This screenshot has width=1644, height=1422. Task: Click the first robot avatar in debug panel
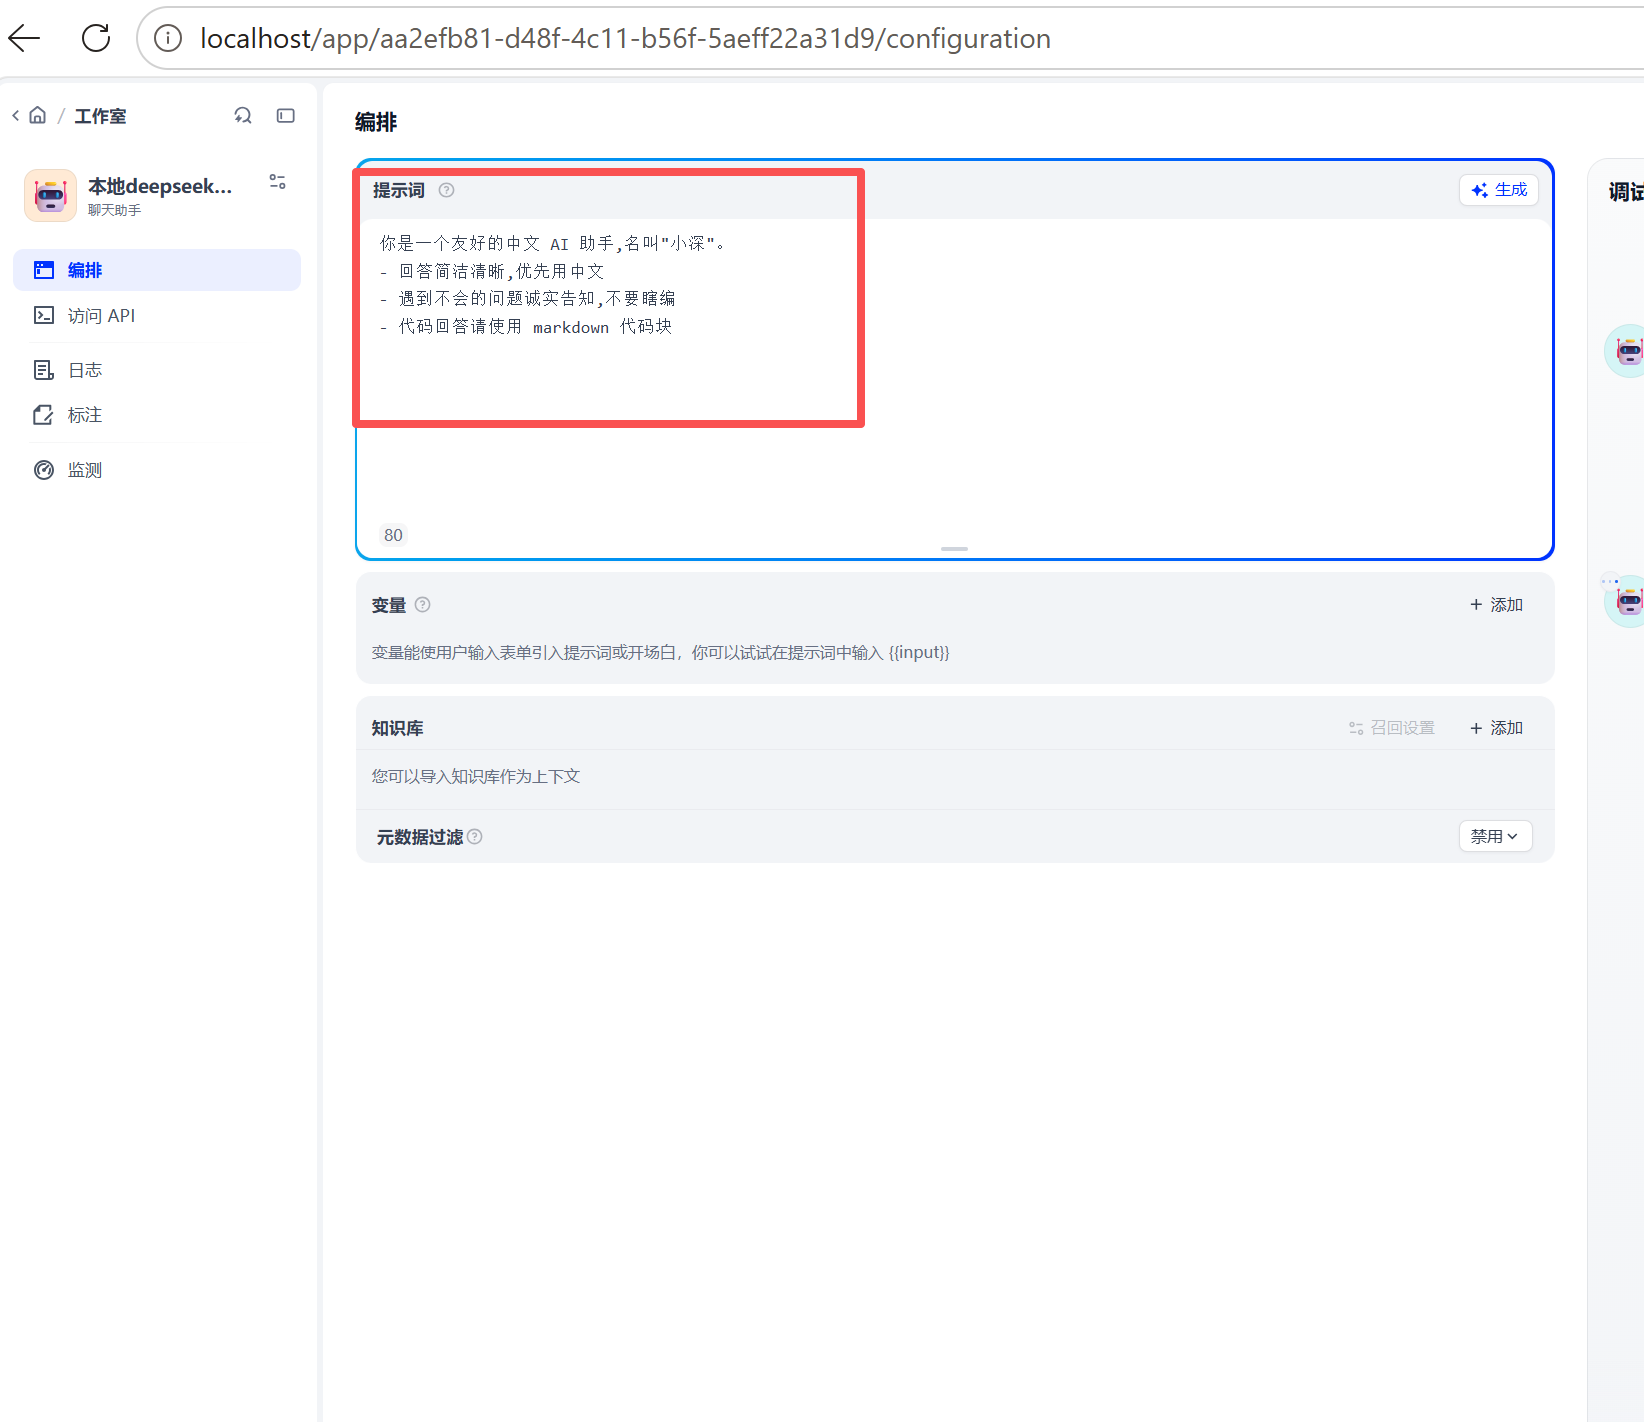tap(1627, 351)
